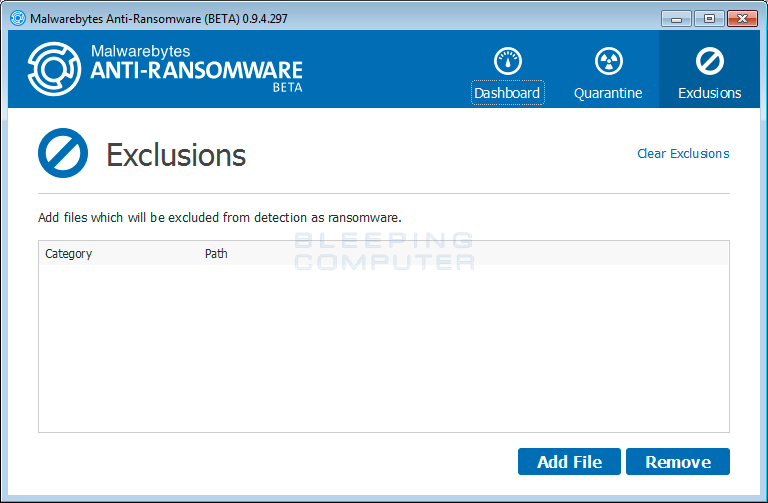Sort by the Path column header

(216, 254)
